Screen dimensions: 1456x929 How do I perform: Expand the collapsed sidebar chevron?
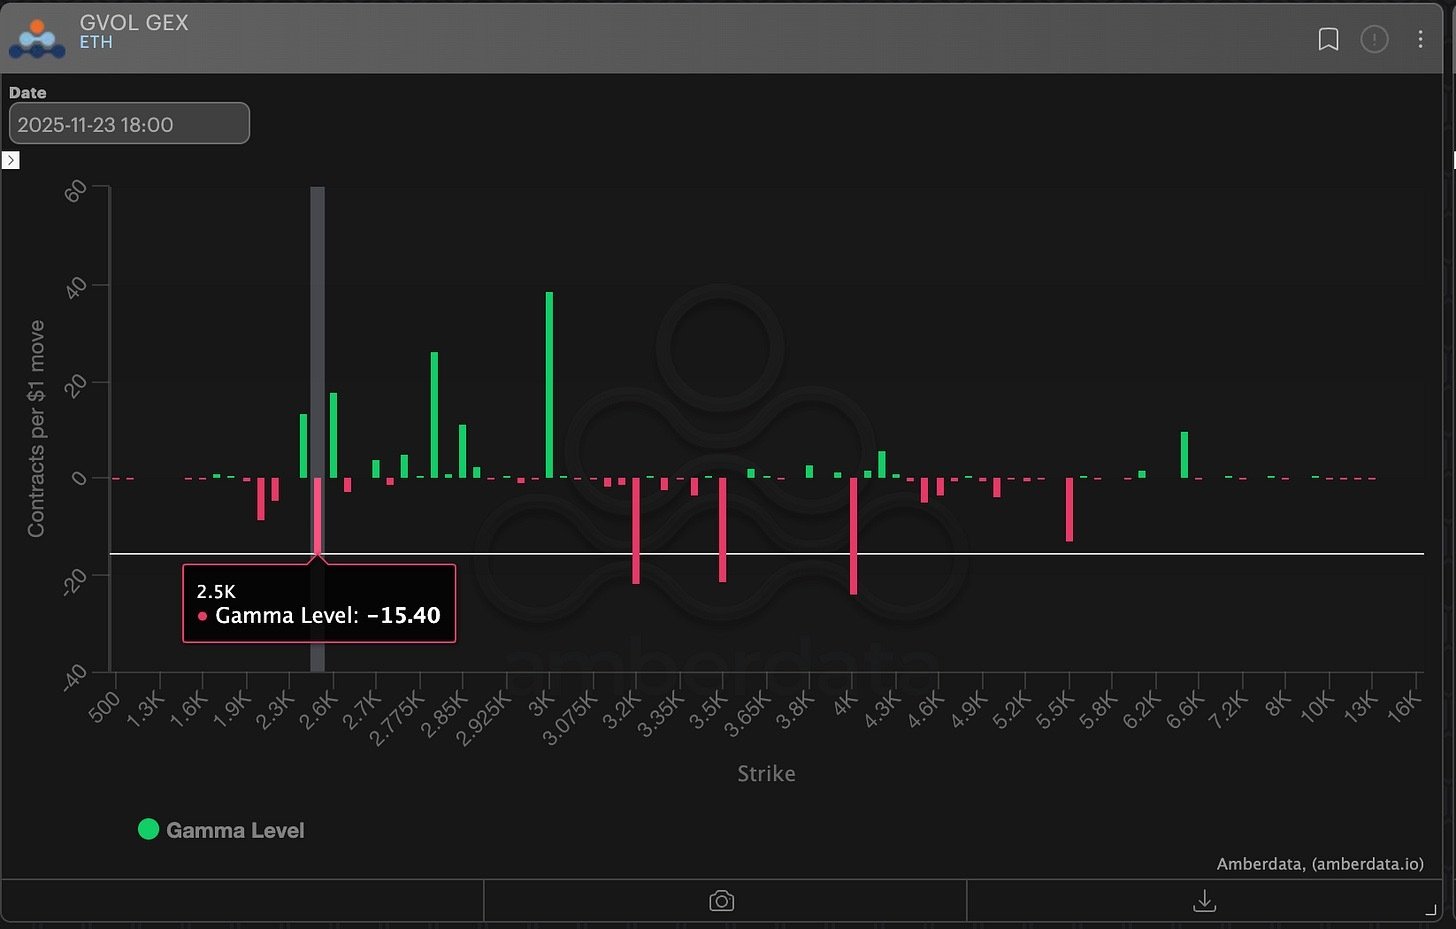(10, 160)
